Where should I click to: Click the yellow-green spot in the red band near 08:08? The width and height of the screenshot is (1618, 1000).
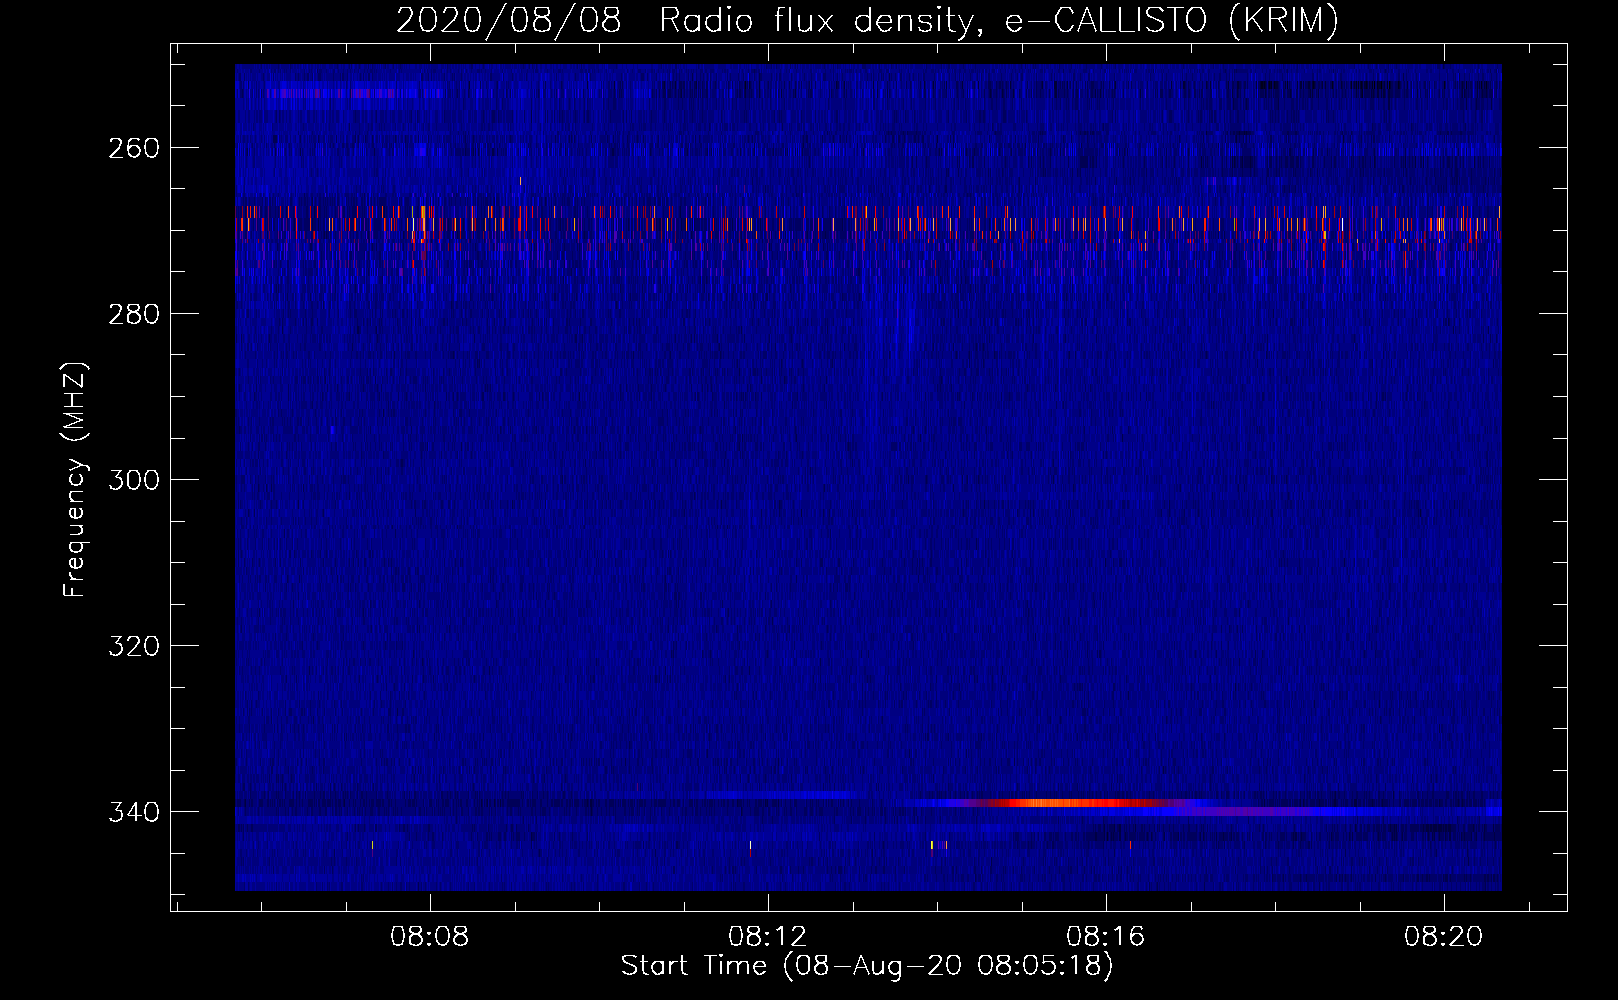(423, 213)
